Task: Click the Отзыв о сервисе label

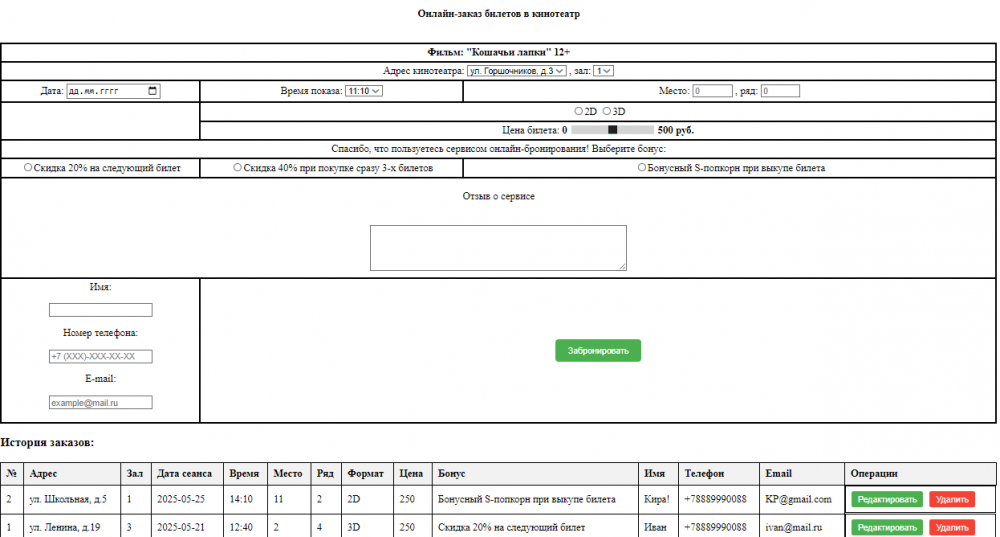Action: tap(498, 196)
